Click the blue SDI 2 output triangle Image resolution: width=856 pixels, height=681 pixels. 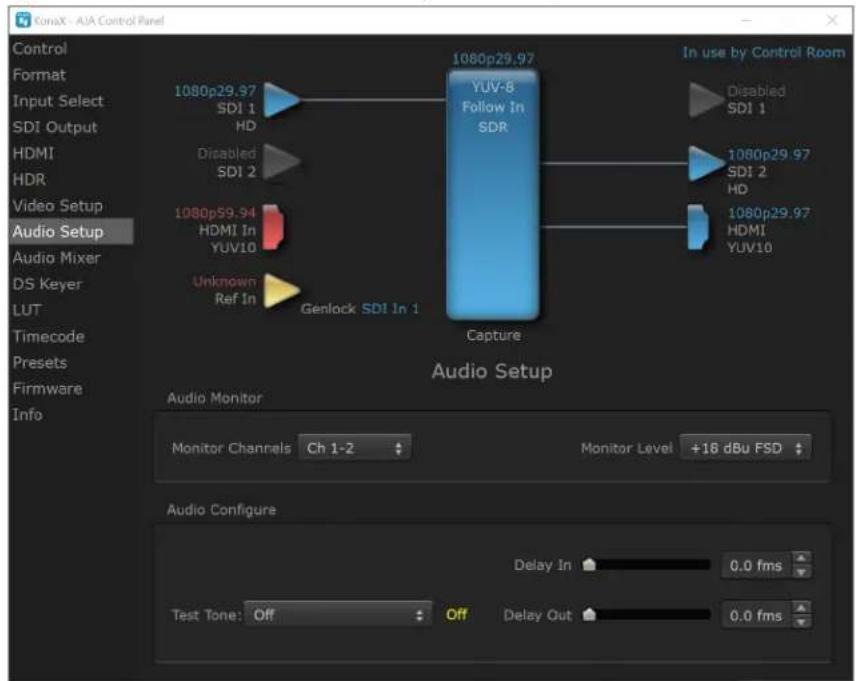706,163
